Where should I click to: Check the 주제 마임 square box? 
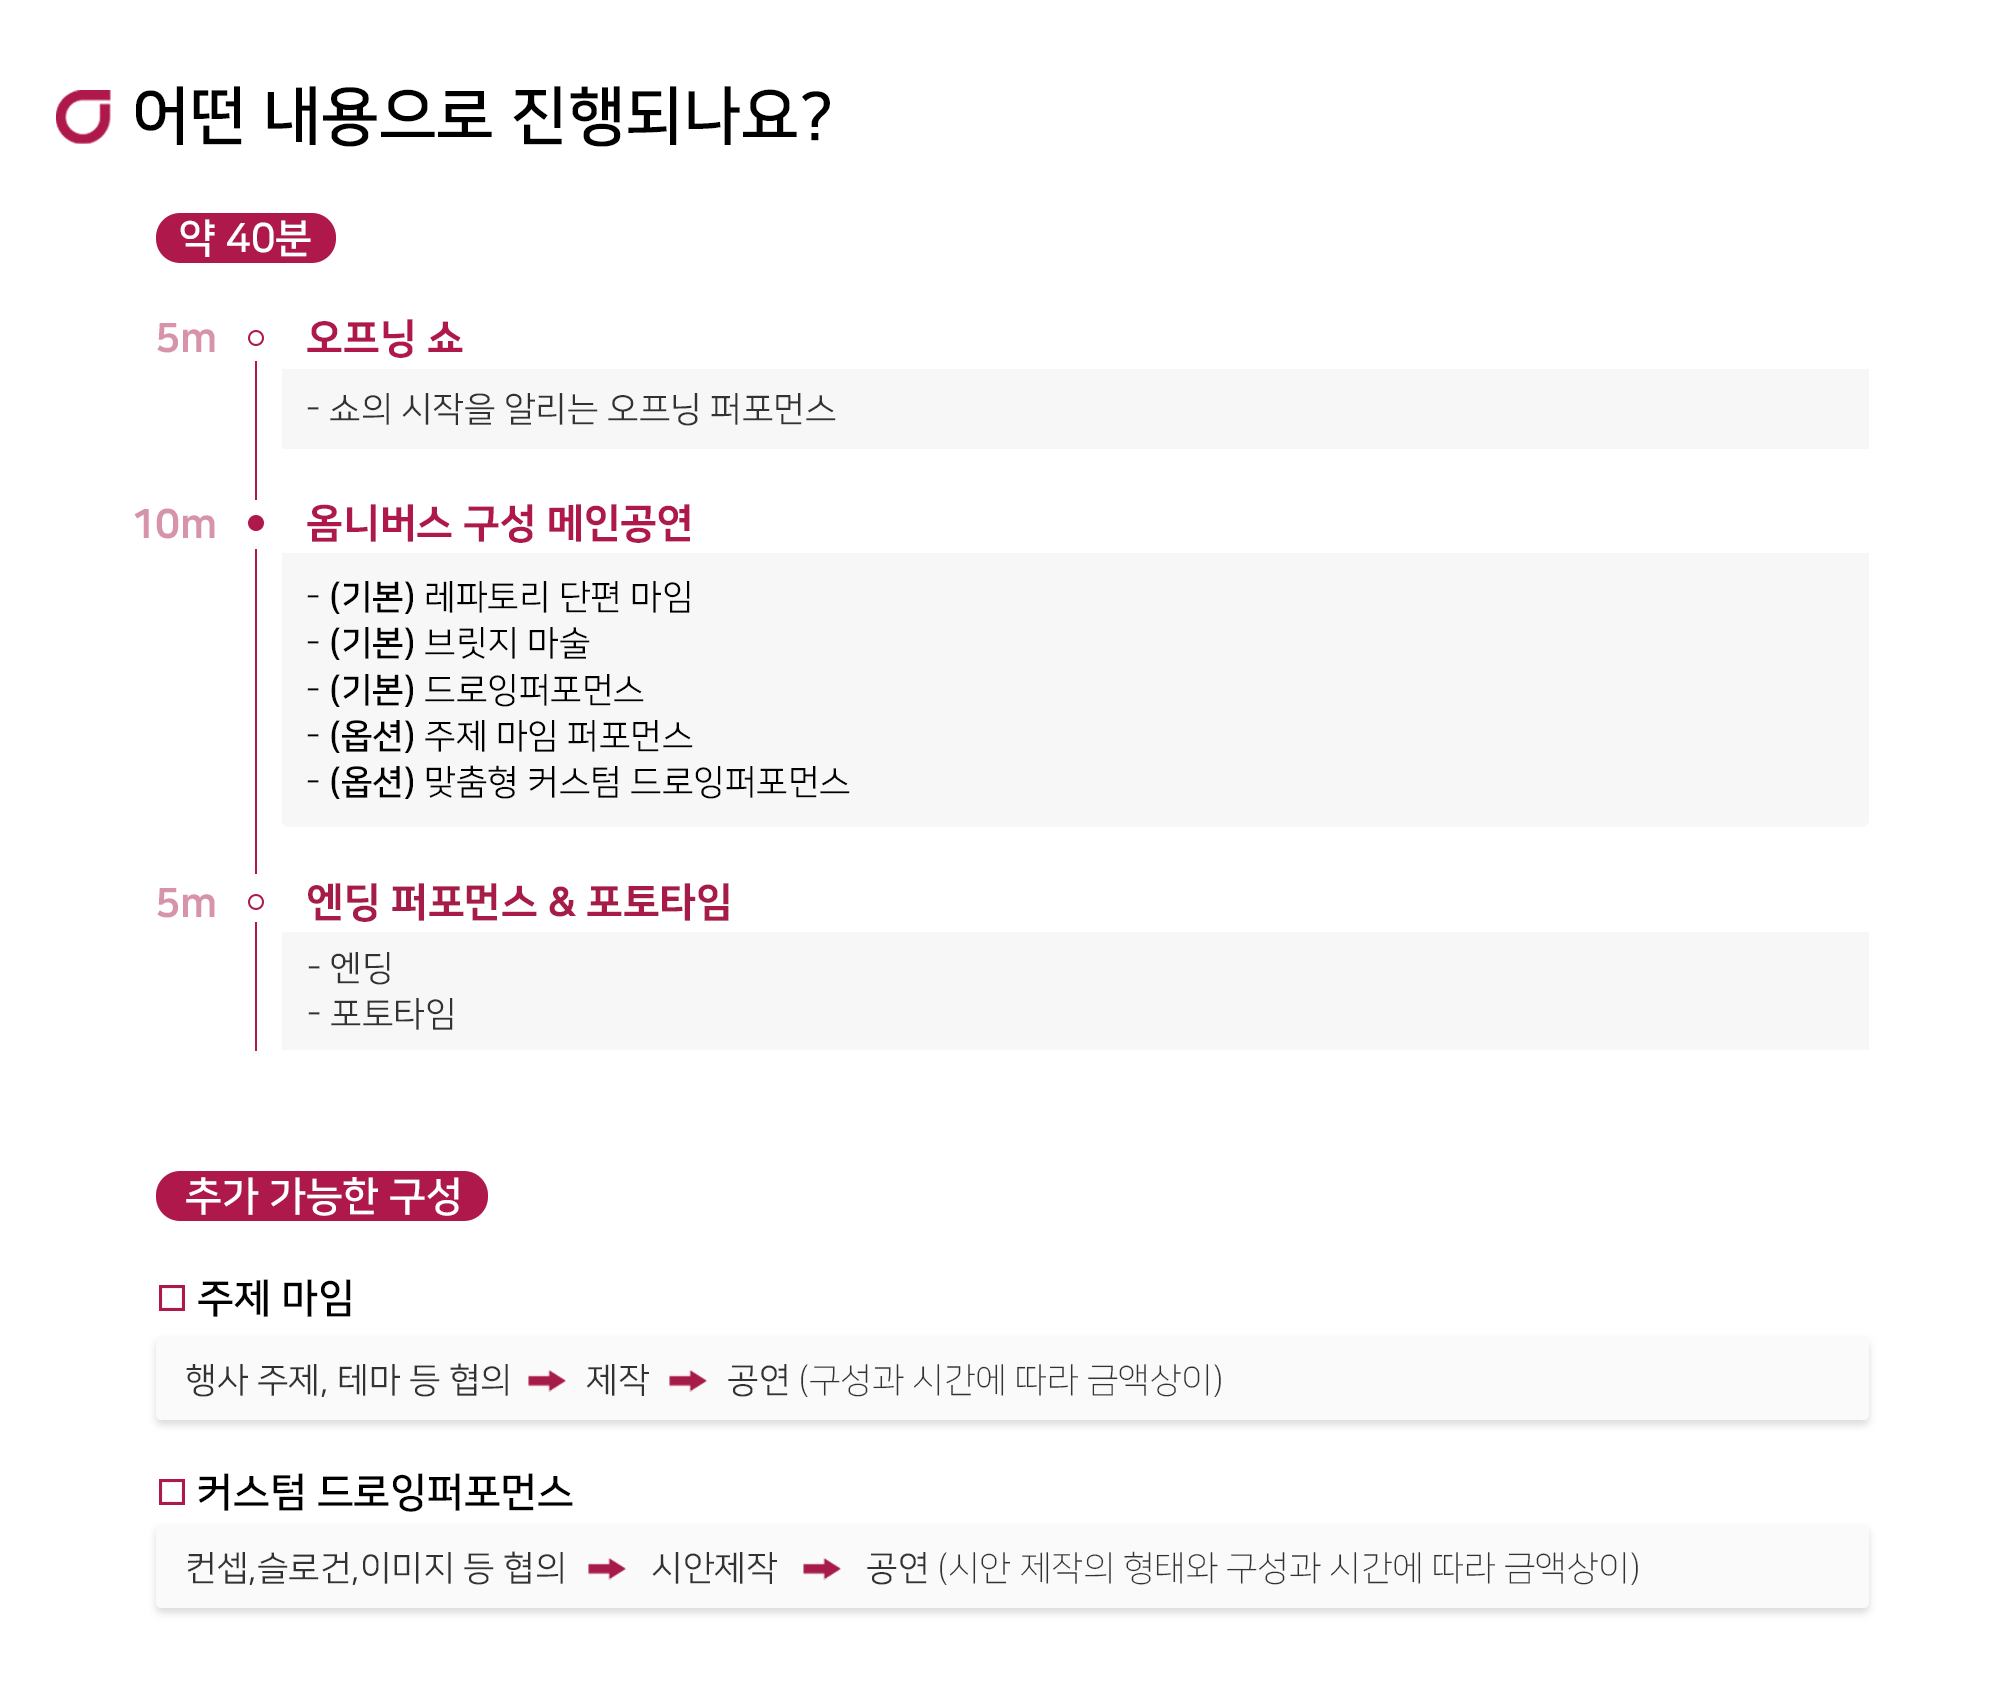click(172, 1298)
